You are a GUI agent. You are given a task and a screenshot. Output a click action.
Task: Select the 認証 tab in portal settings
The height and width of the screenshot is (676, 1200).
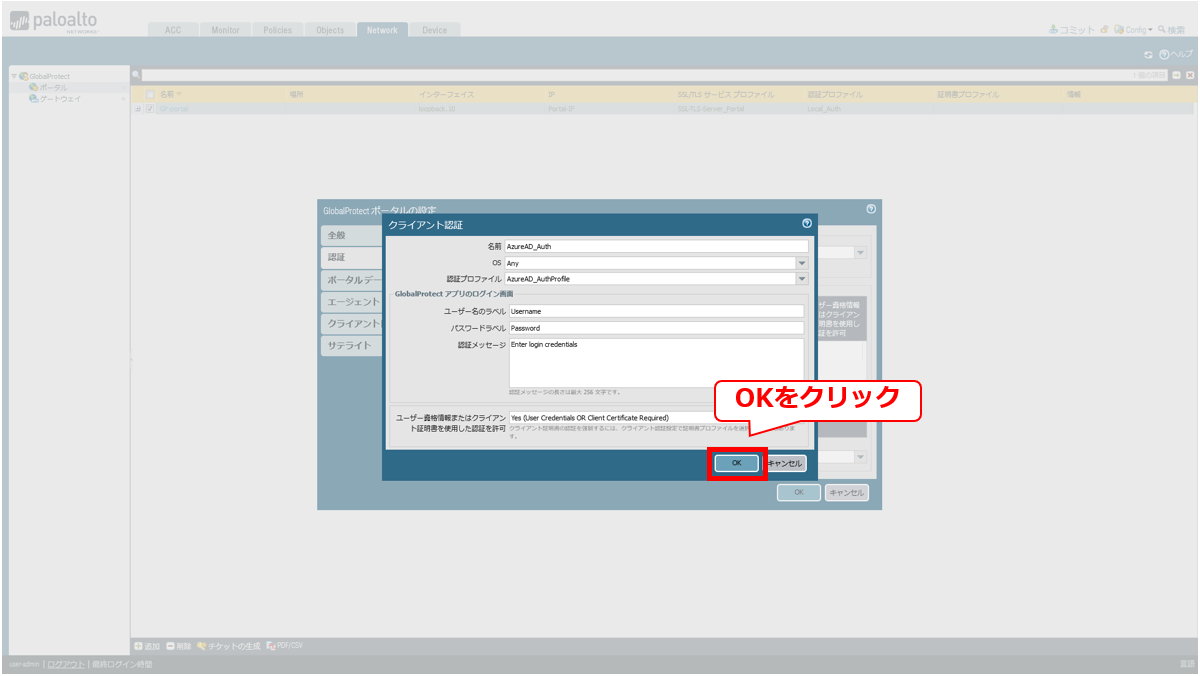352,257
